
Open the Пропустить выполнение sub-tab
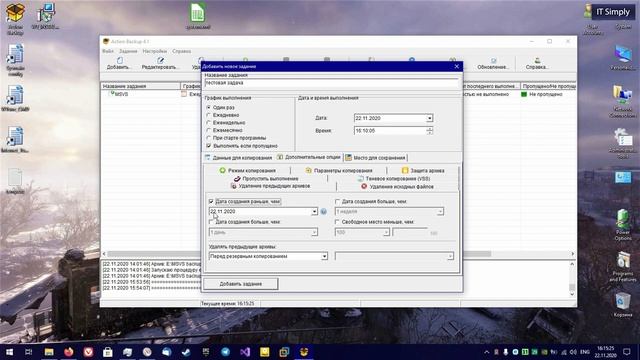266,179
